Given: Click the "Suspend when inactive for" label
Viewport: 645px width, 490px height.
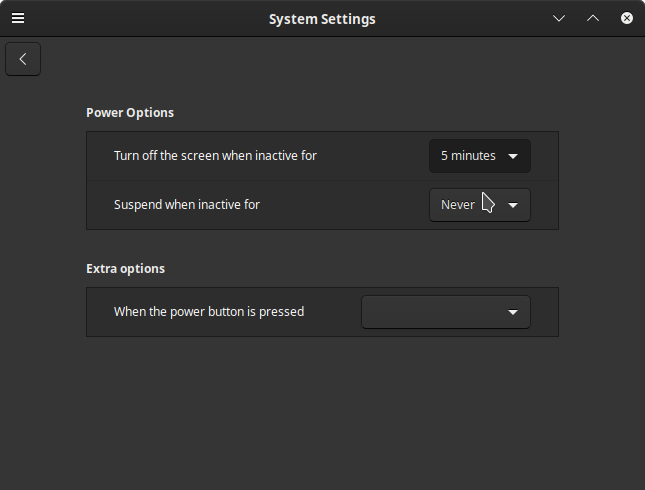Looking at the screenshot, I should click(x=187, y=205).
